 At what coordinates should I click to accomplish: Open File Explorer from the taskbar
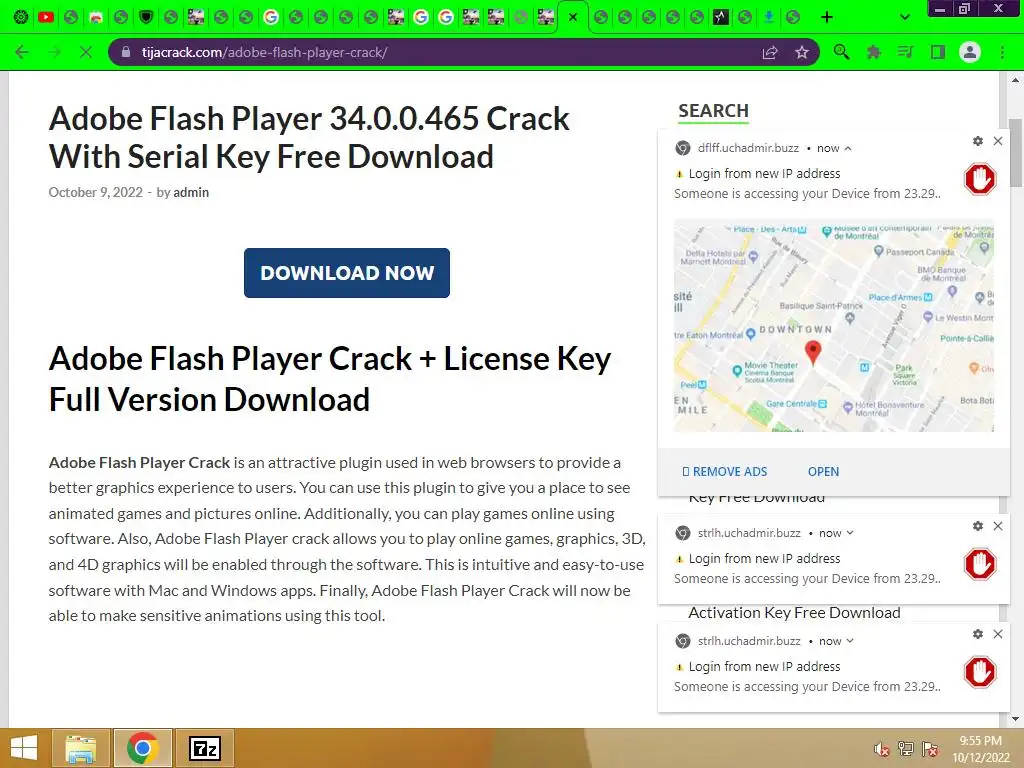(x=81, y=748)
